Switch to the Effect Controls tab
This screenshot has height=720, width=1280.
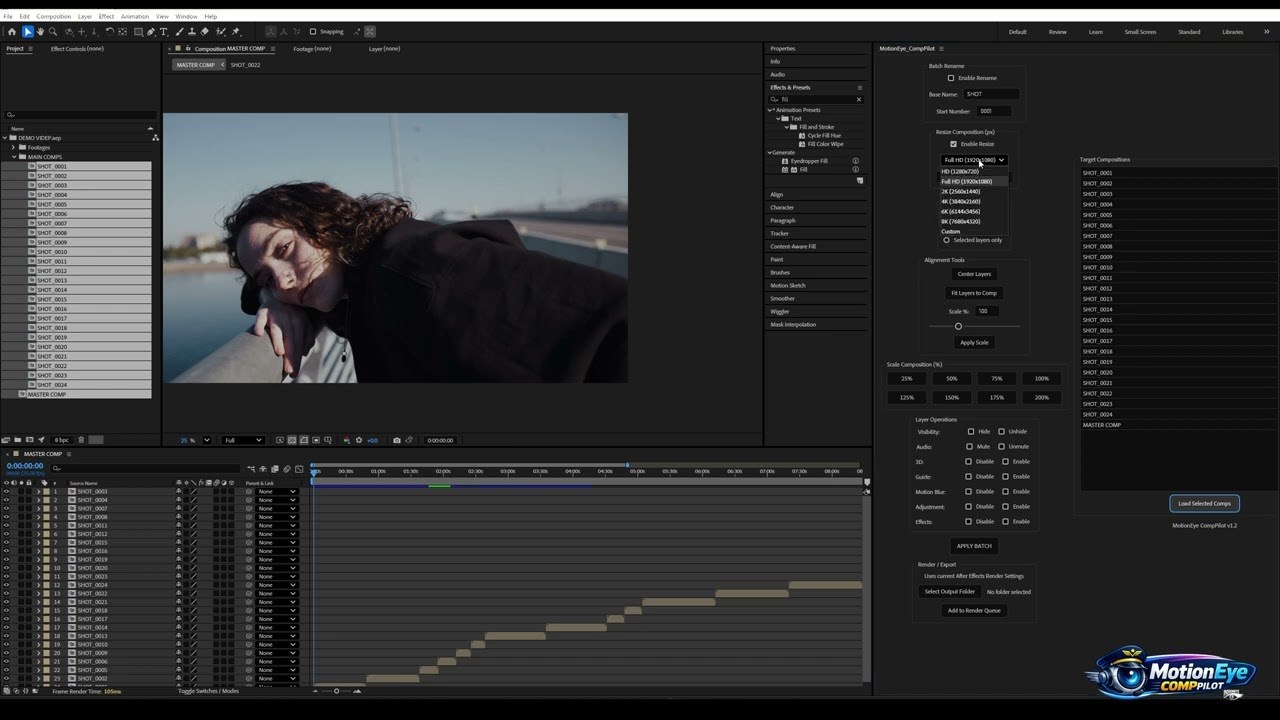click(x=77, y=48)
